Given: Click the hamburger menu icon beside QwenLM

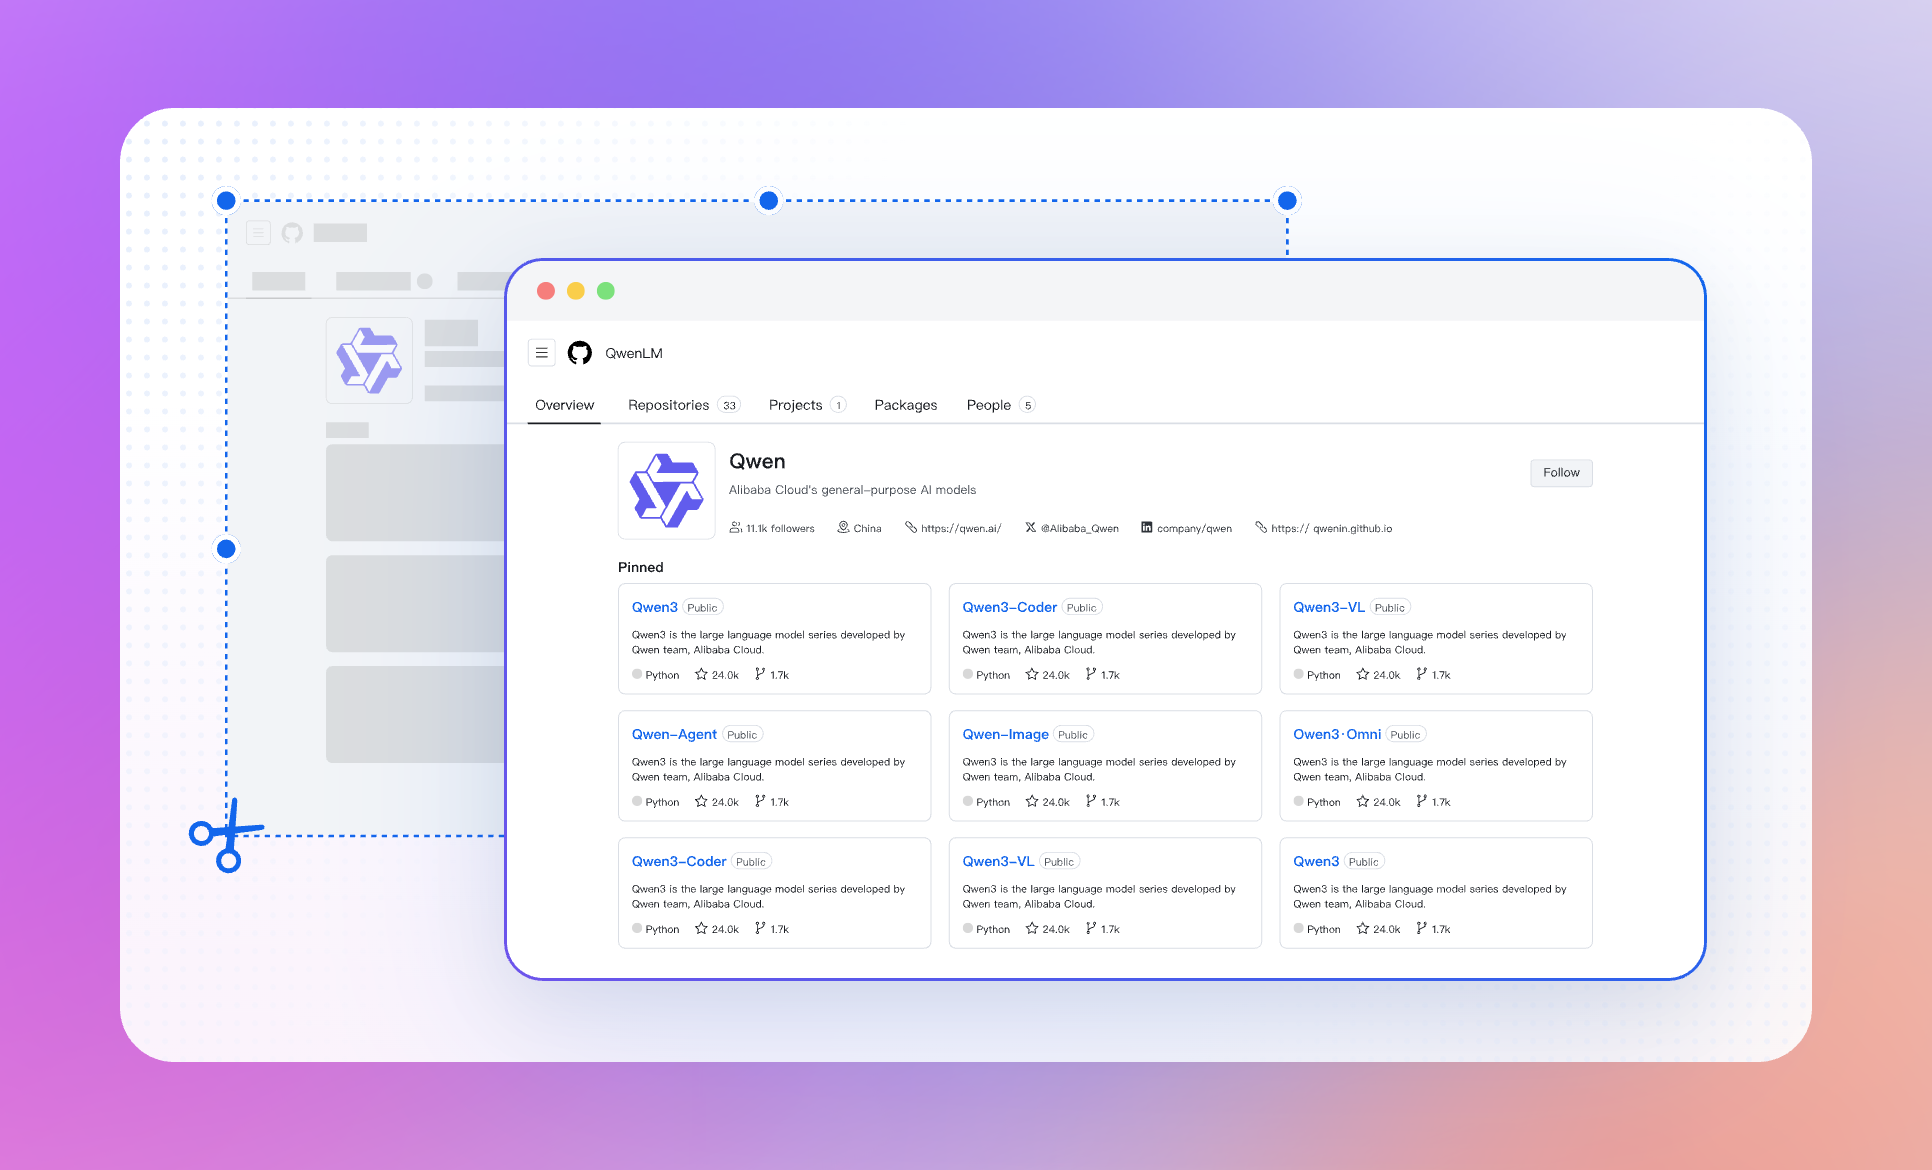Looking at the screenshot, I should tap(541, 353).
